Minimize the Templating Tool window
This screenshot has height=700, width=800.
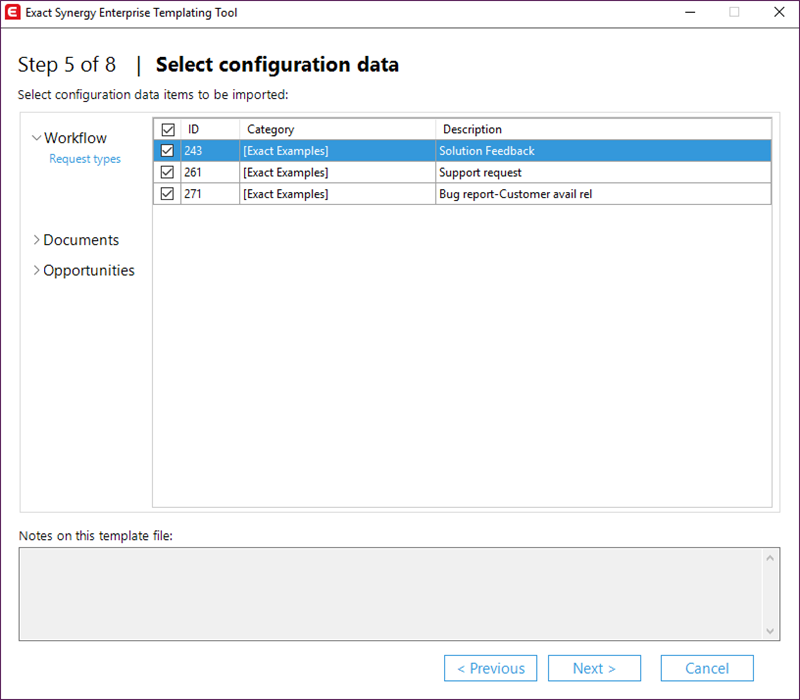point(690,12)
